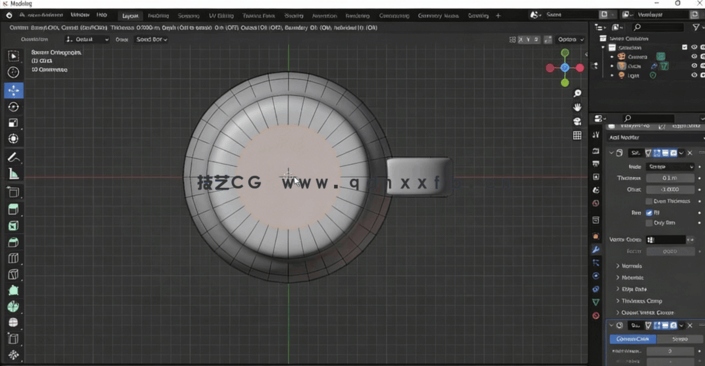This screenshot has width=705, height=366.
Task: Click the Thickness value slider
Action: coord(670,178)
